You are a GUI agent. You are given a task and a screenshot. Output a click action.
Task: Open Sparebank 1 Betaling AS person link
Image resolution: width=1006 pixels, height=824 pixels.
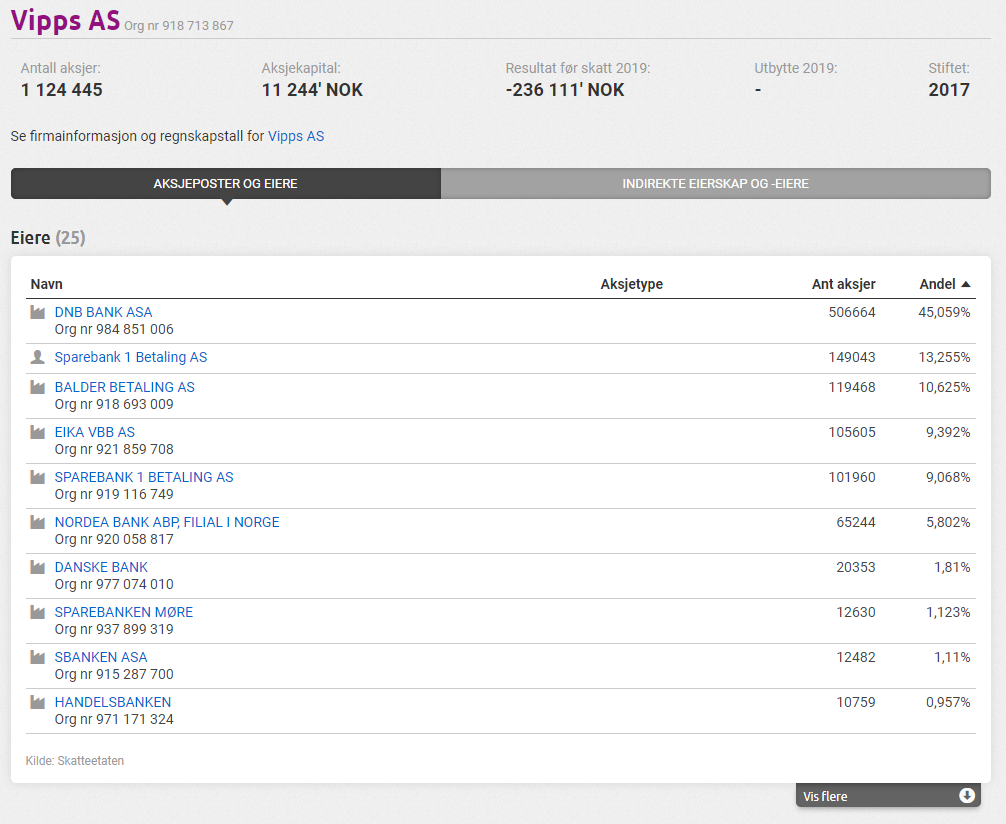pos(131,357)
